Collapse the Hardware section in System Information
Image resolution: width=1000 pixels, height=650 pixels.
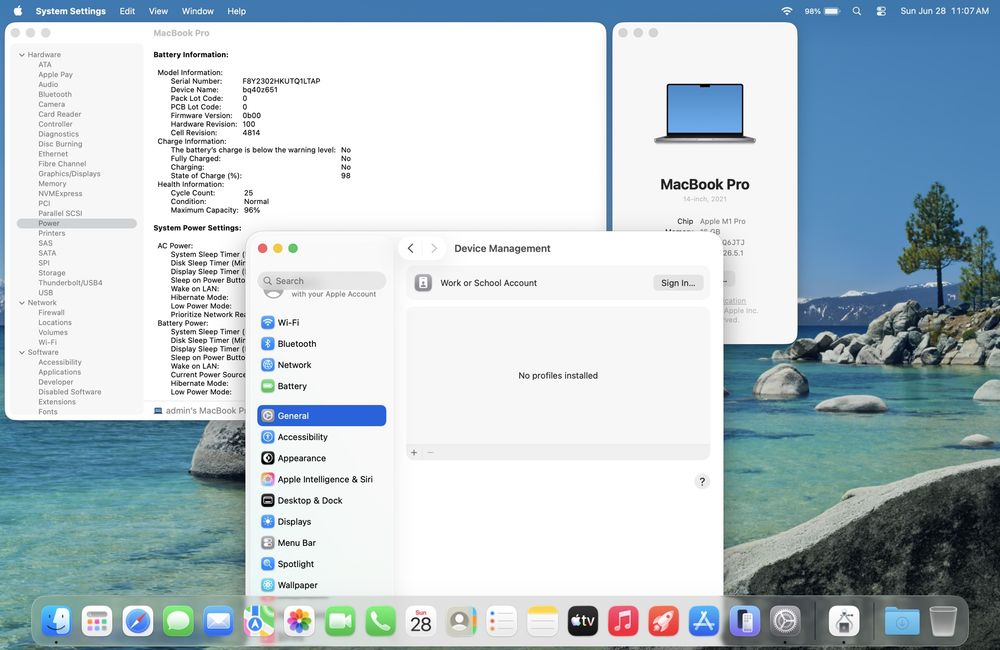[x=22, y=55]
